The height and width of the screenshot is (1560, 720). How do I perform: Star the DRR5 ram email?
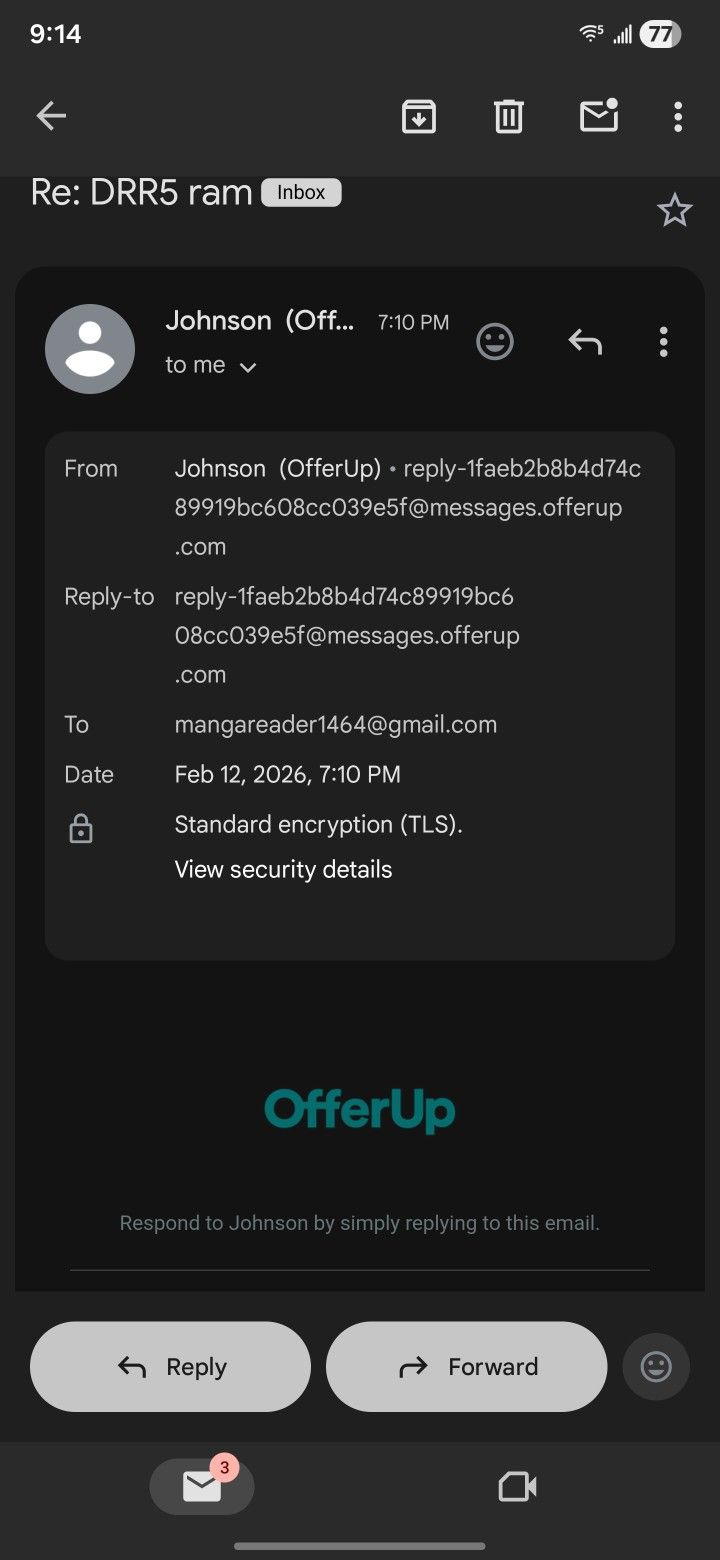click(674, 210)
